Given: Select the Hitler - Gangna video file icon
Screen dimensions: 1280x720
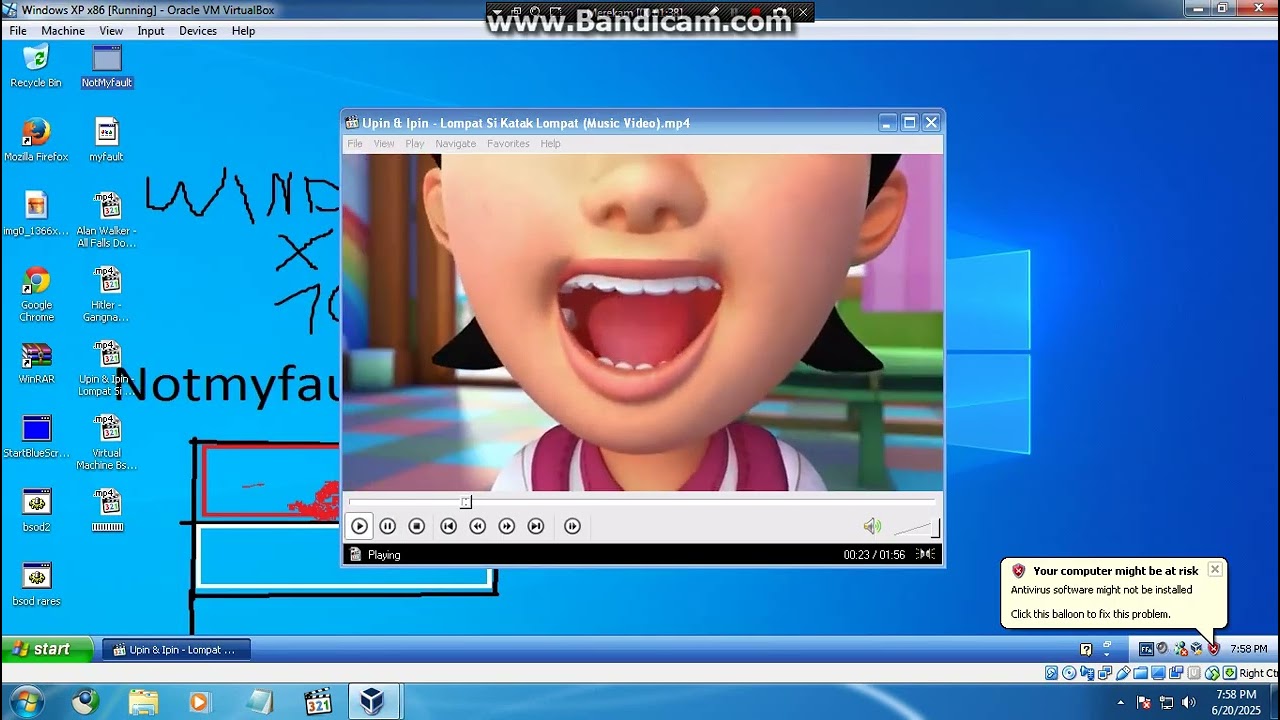Looking at the screenshot, I should [x=107, y=294].
